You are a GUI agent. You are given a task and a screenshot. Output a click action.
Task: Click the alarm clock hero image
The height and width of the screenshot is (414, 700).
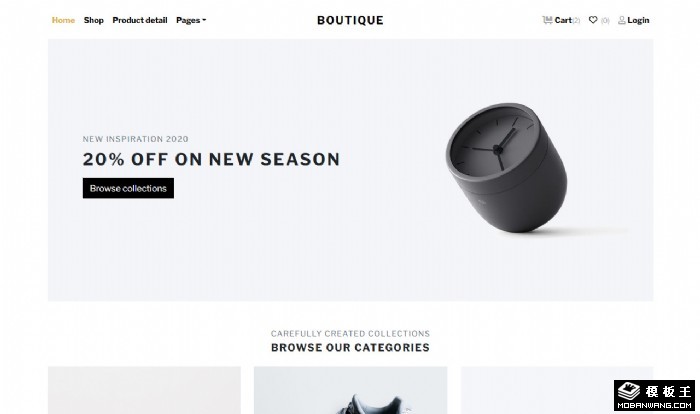pos(507,167)
